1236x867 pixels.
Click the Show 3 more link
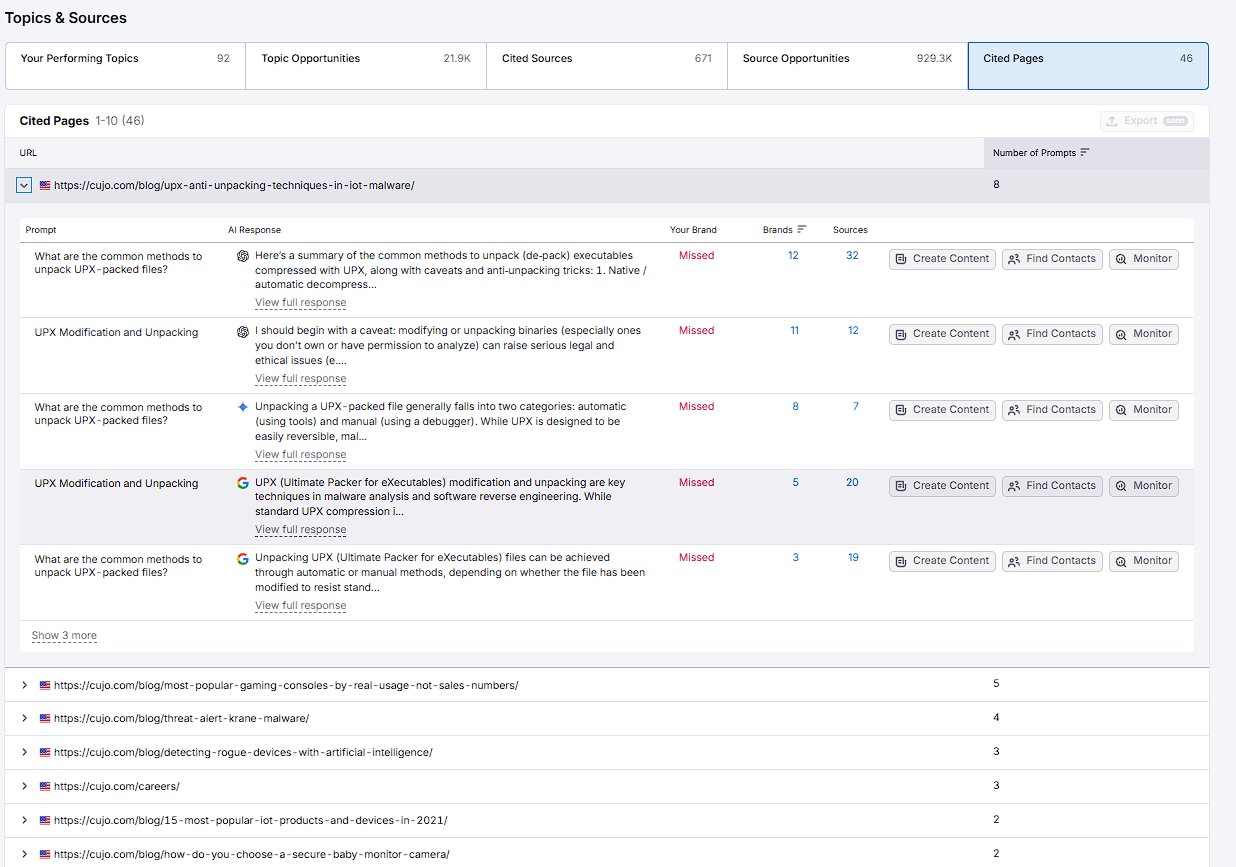[x=64, y=636]
